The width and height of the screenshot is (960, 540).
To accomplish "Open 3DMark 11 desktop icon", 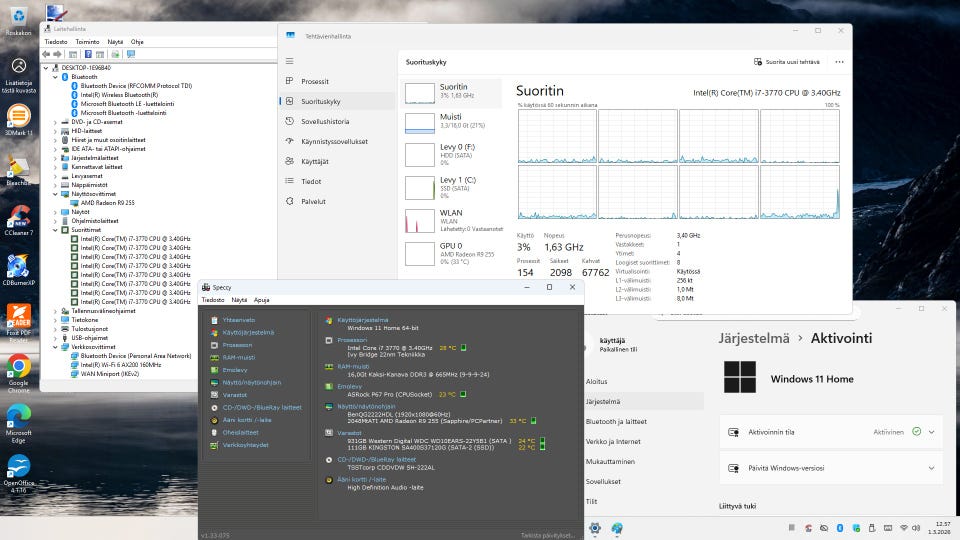I will point(18,116).
